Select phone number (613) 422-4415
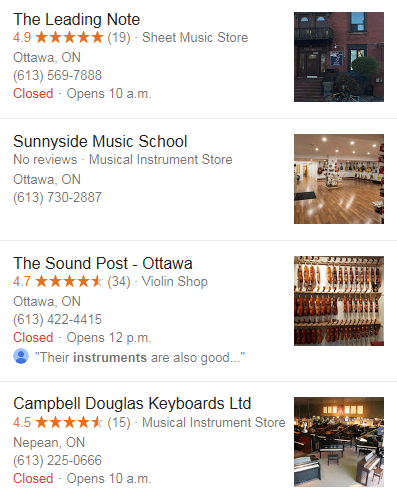Screen dimensions: 397x502 pyautogui.click(x=57, y=320)
